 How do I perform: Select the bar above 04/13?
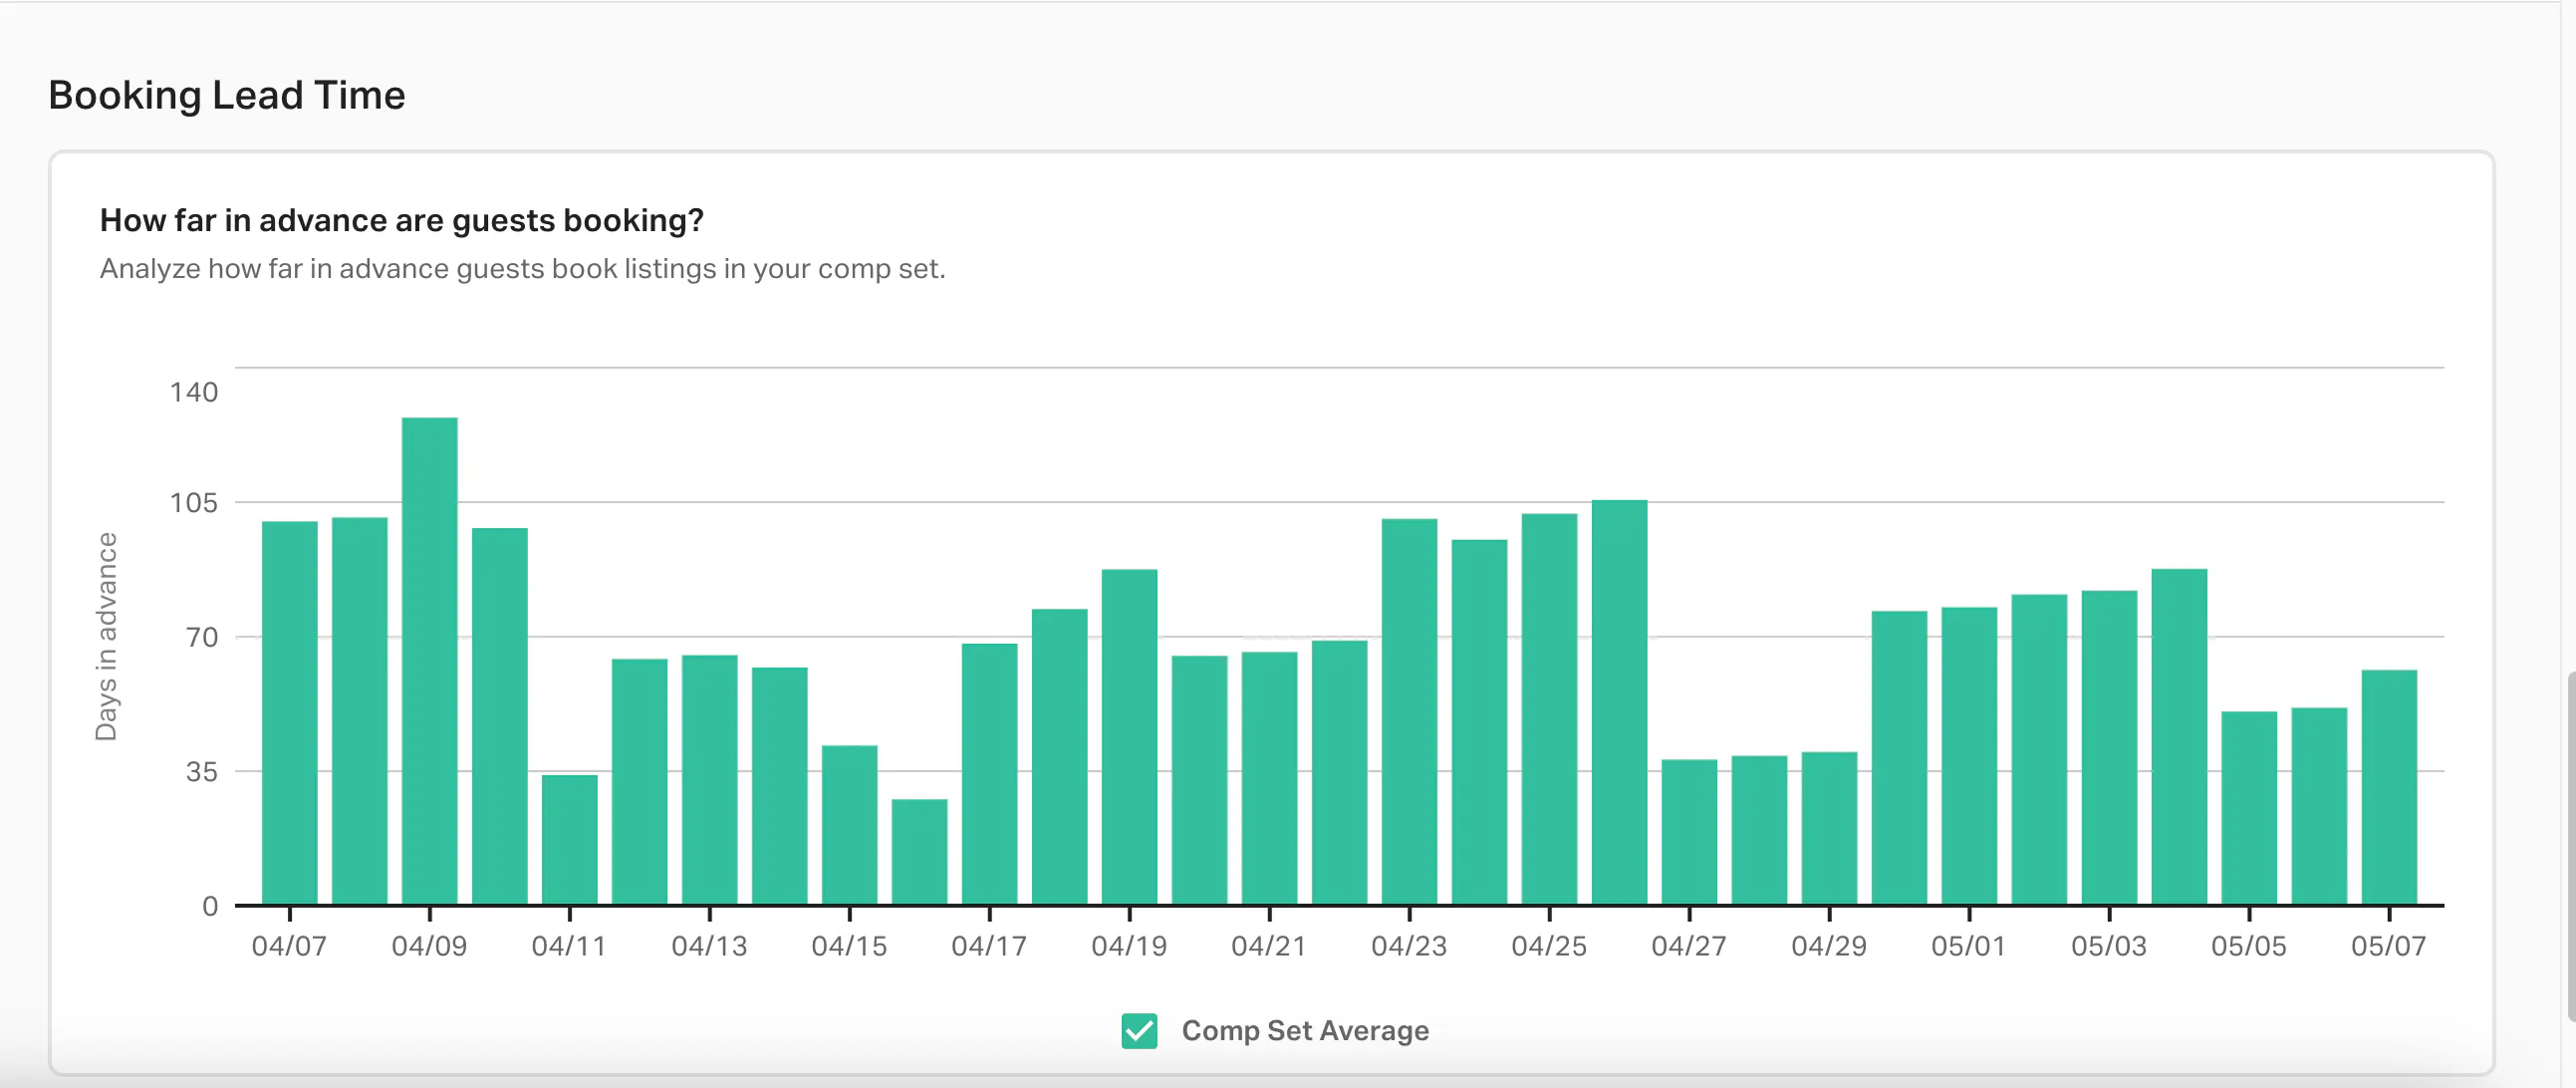(710, 780)
